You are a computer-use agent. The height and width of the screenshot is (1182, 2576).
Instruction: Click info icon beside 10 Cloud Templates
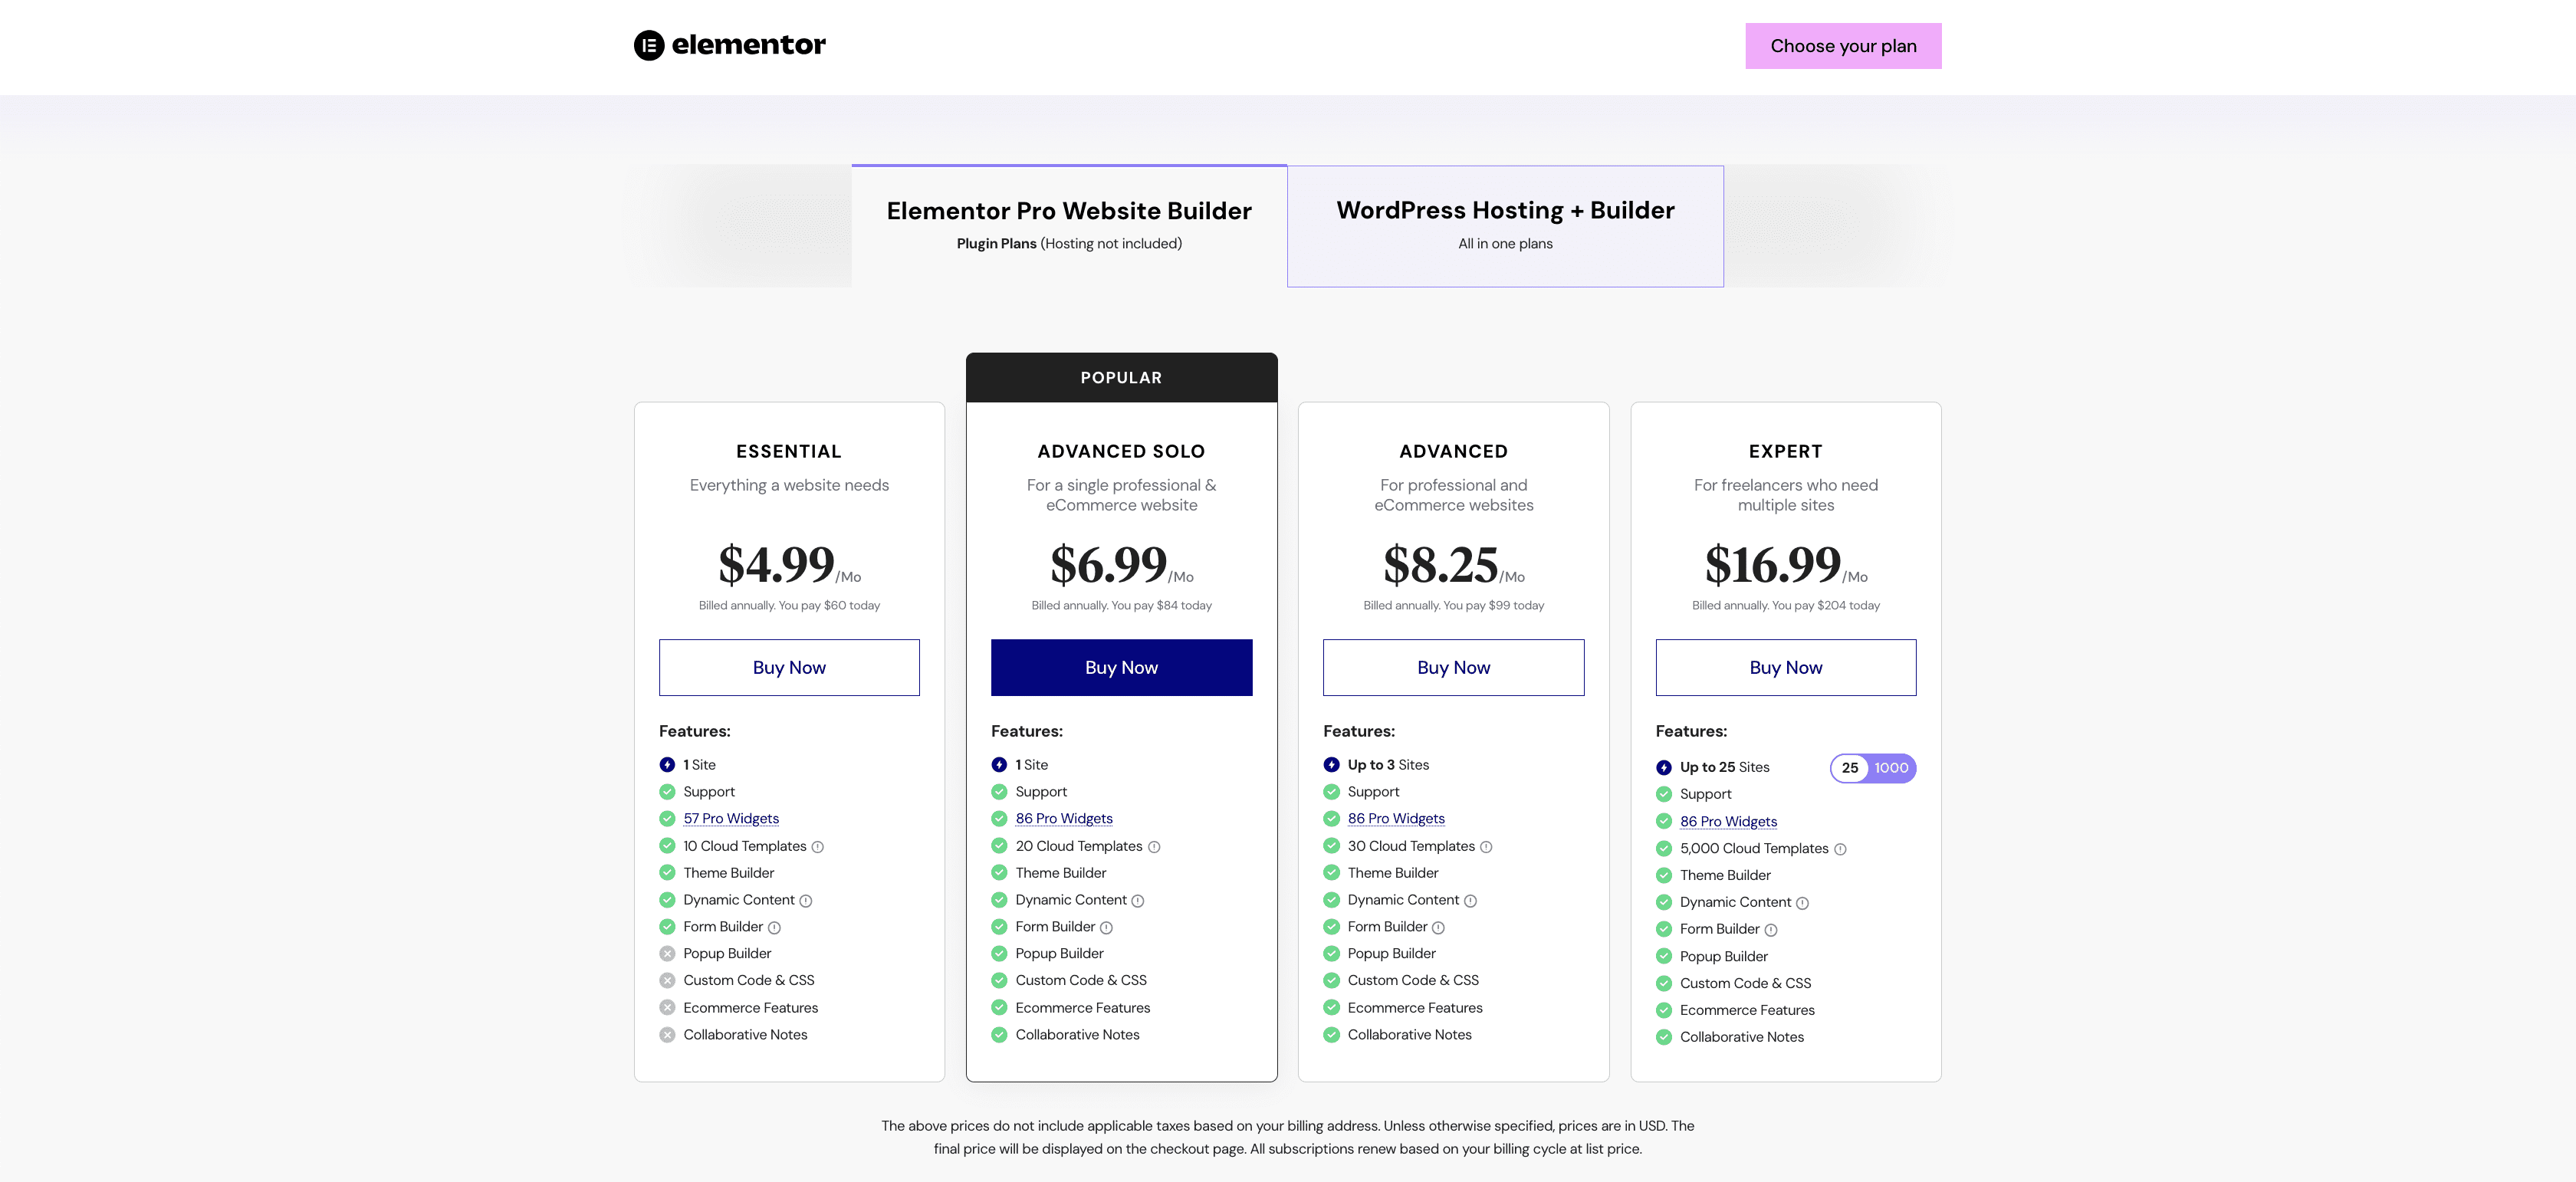pyautogui.click(x=817, y=847)
